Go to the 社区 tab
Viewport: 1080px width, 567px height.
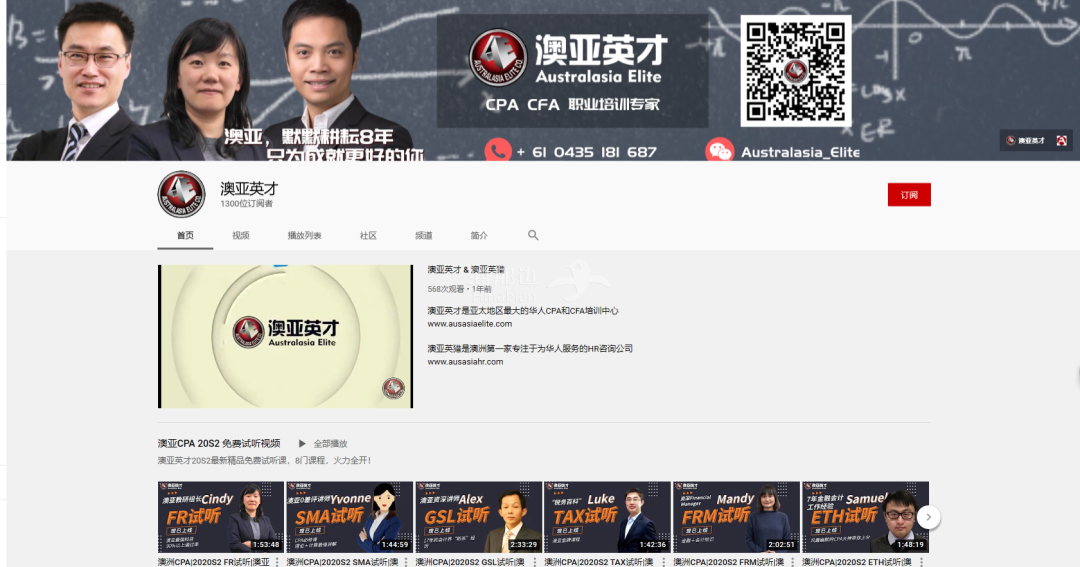click(x=368, y=236)
